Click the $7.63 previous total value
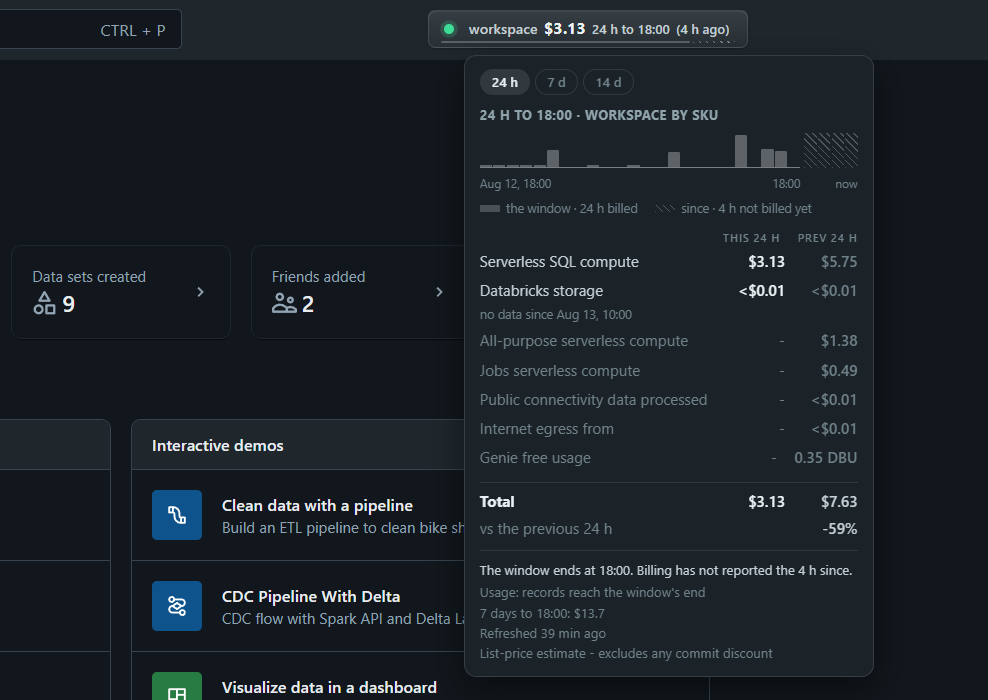The width and height of the screenshot is (988, 700). pos(839,502)
